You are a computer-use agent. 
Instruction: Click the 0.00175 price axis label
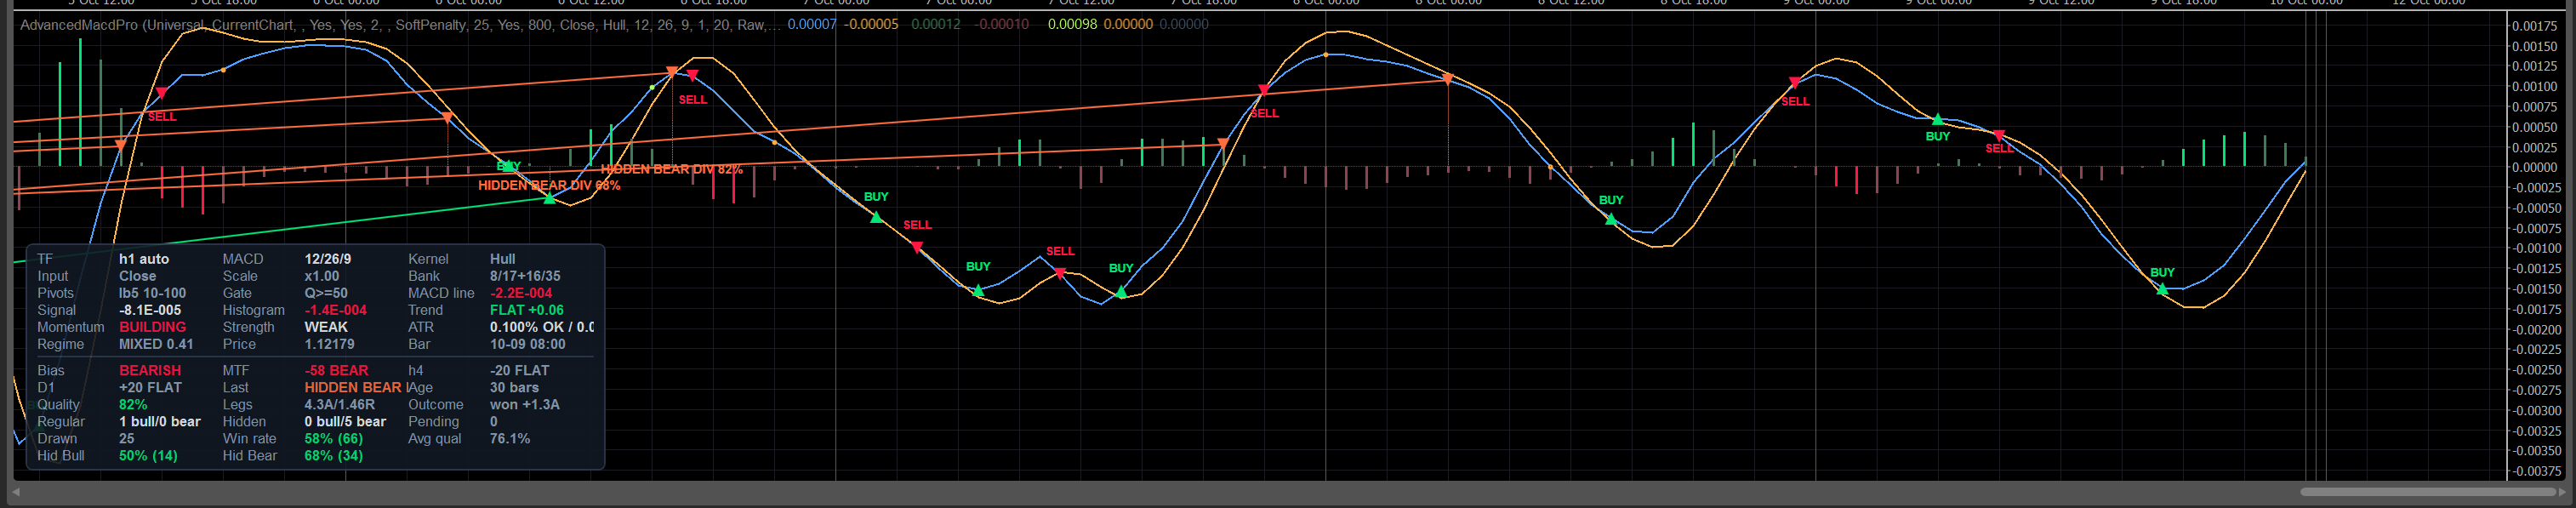[2535, 26]
